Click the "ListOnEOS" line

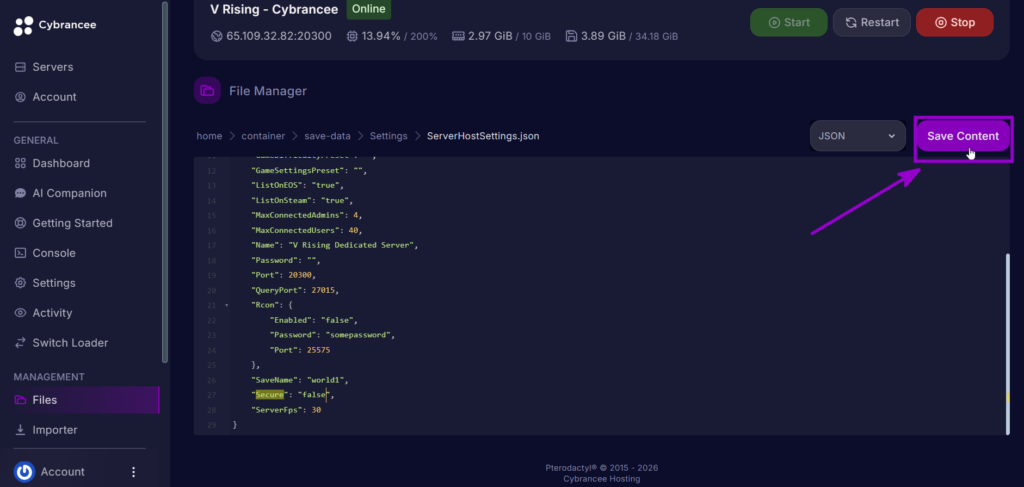(x=298, y=185)
